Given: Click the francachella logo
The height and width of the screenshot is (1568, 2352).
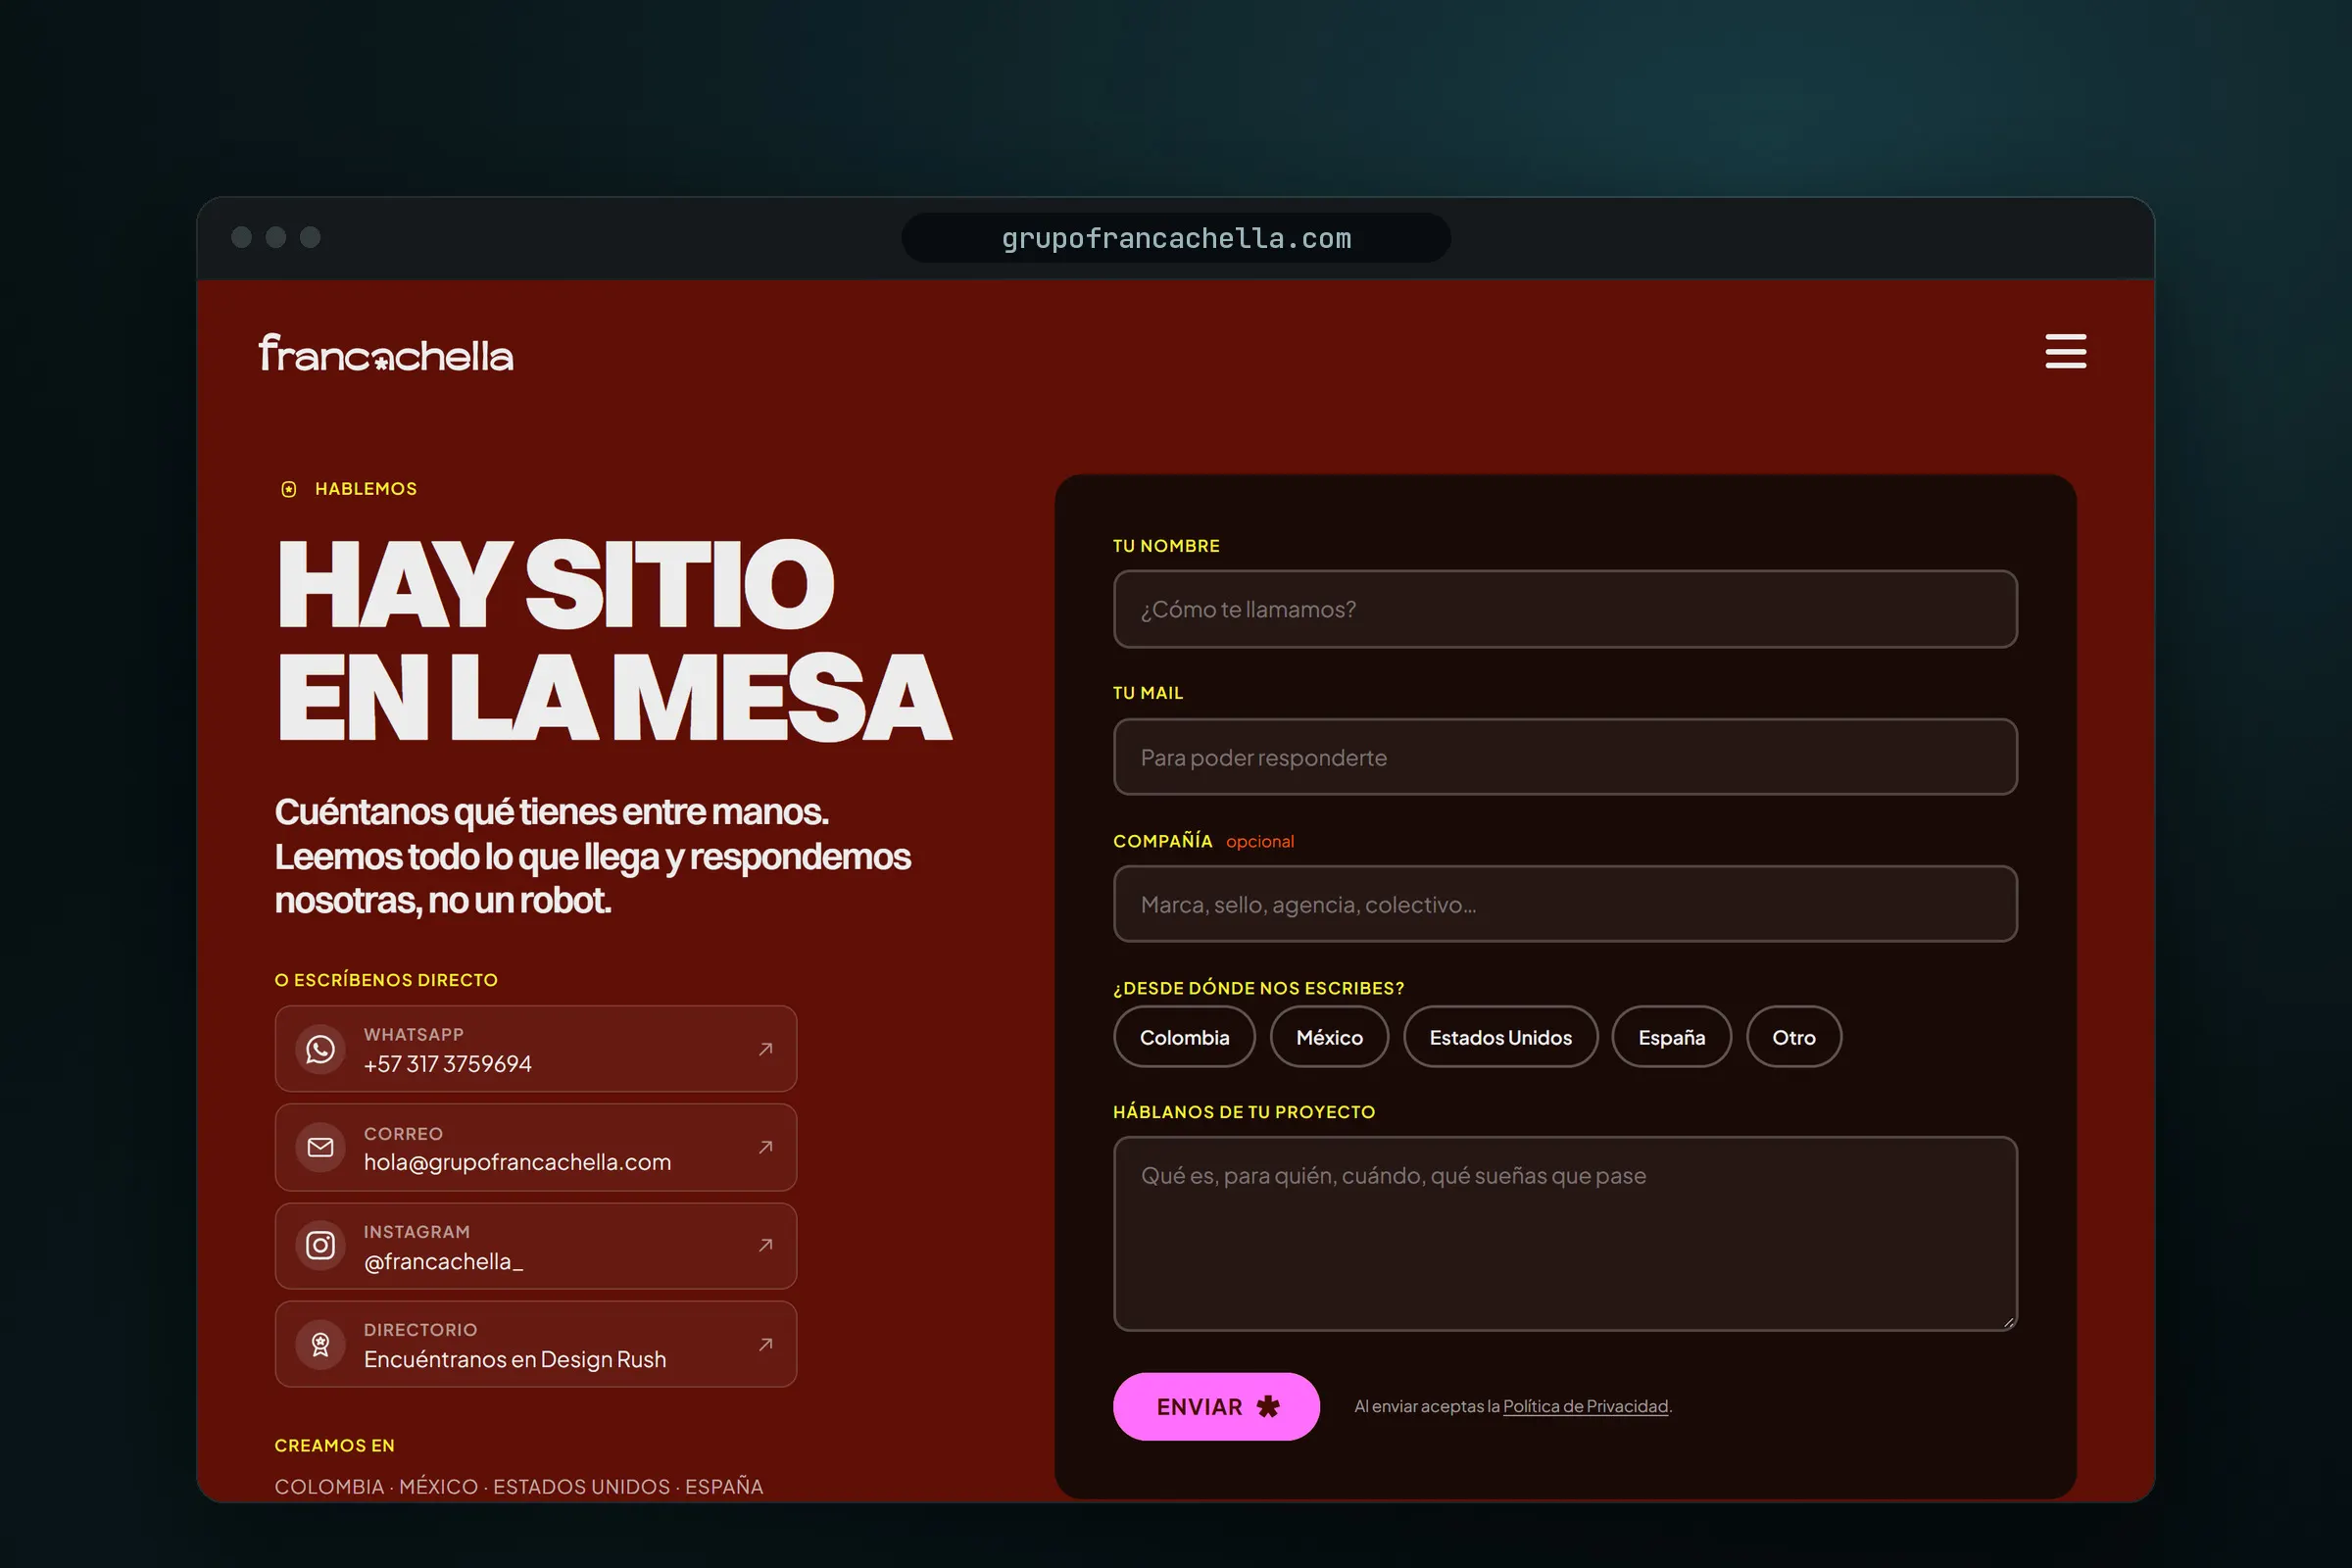Looking at the screenshot, I should pos(386,353).
